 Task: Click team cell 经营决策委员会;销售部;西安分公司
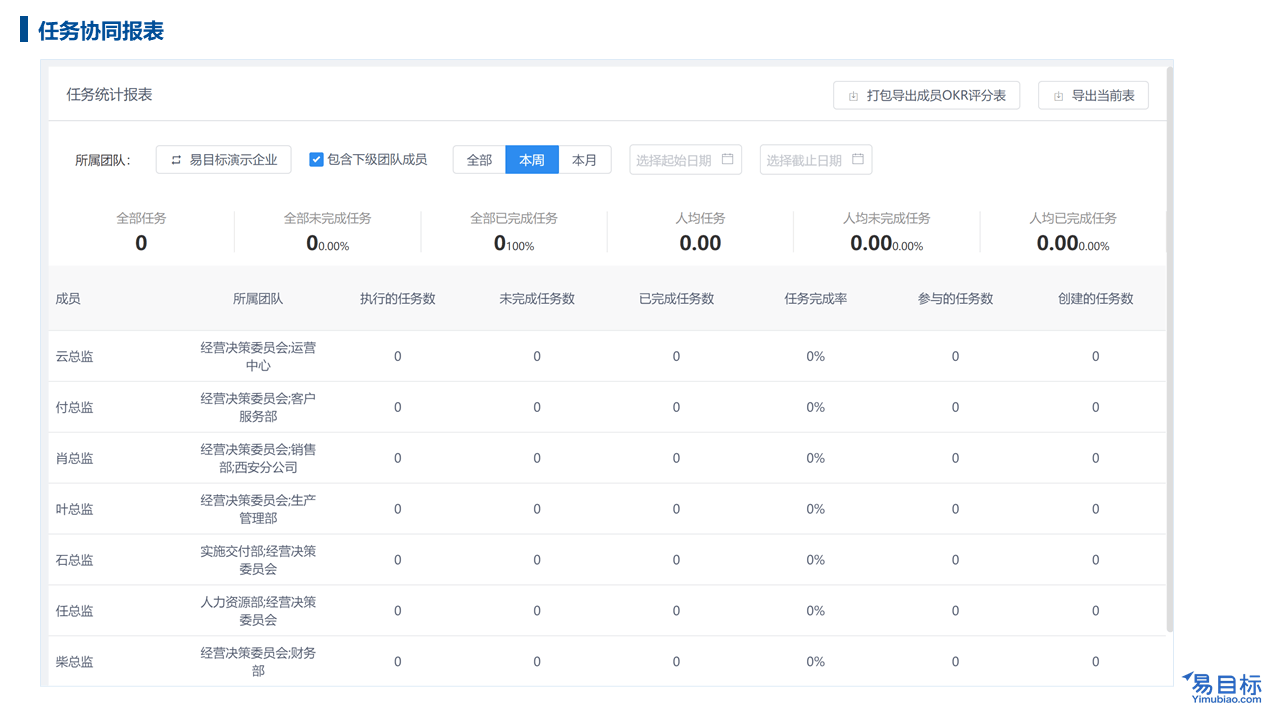pos(258,459)
